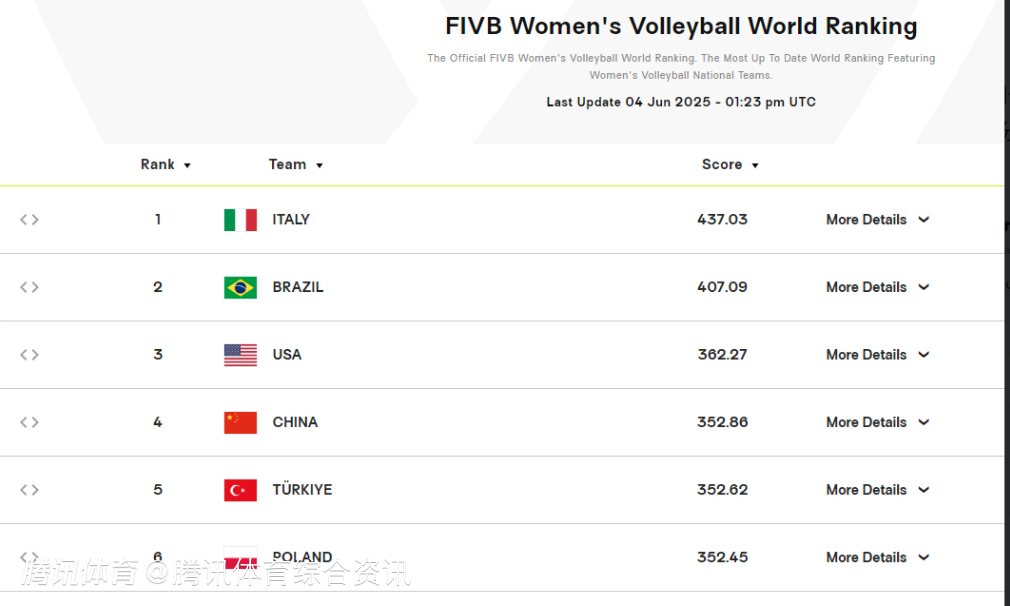Image resolution: width=1010 pixels, height=606 pixels.
Task: Click the rank-change arrows icon for USA
Action: (x=29, y=355)
